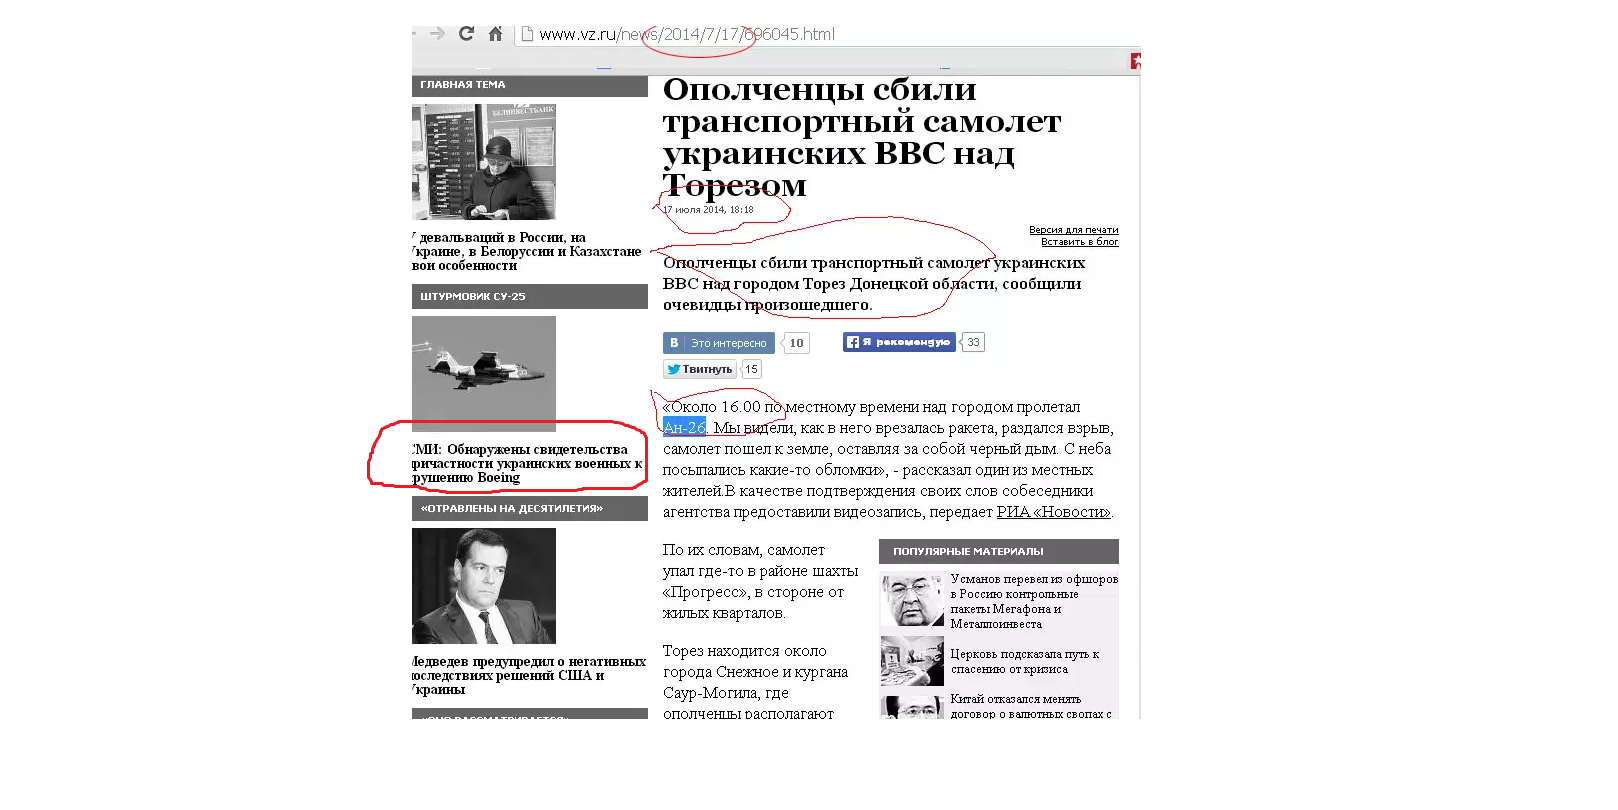1618x810 pixels.
Task: Share via VK "Это интересно" button
Action: coord(719,343)
